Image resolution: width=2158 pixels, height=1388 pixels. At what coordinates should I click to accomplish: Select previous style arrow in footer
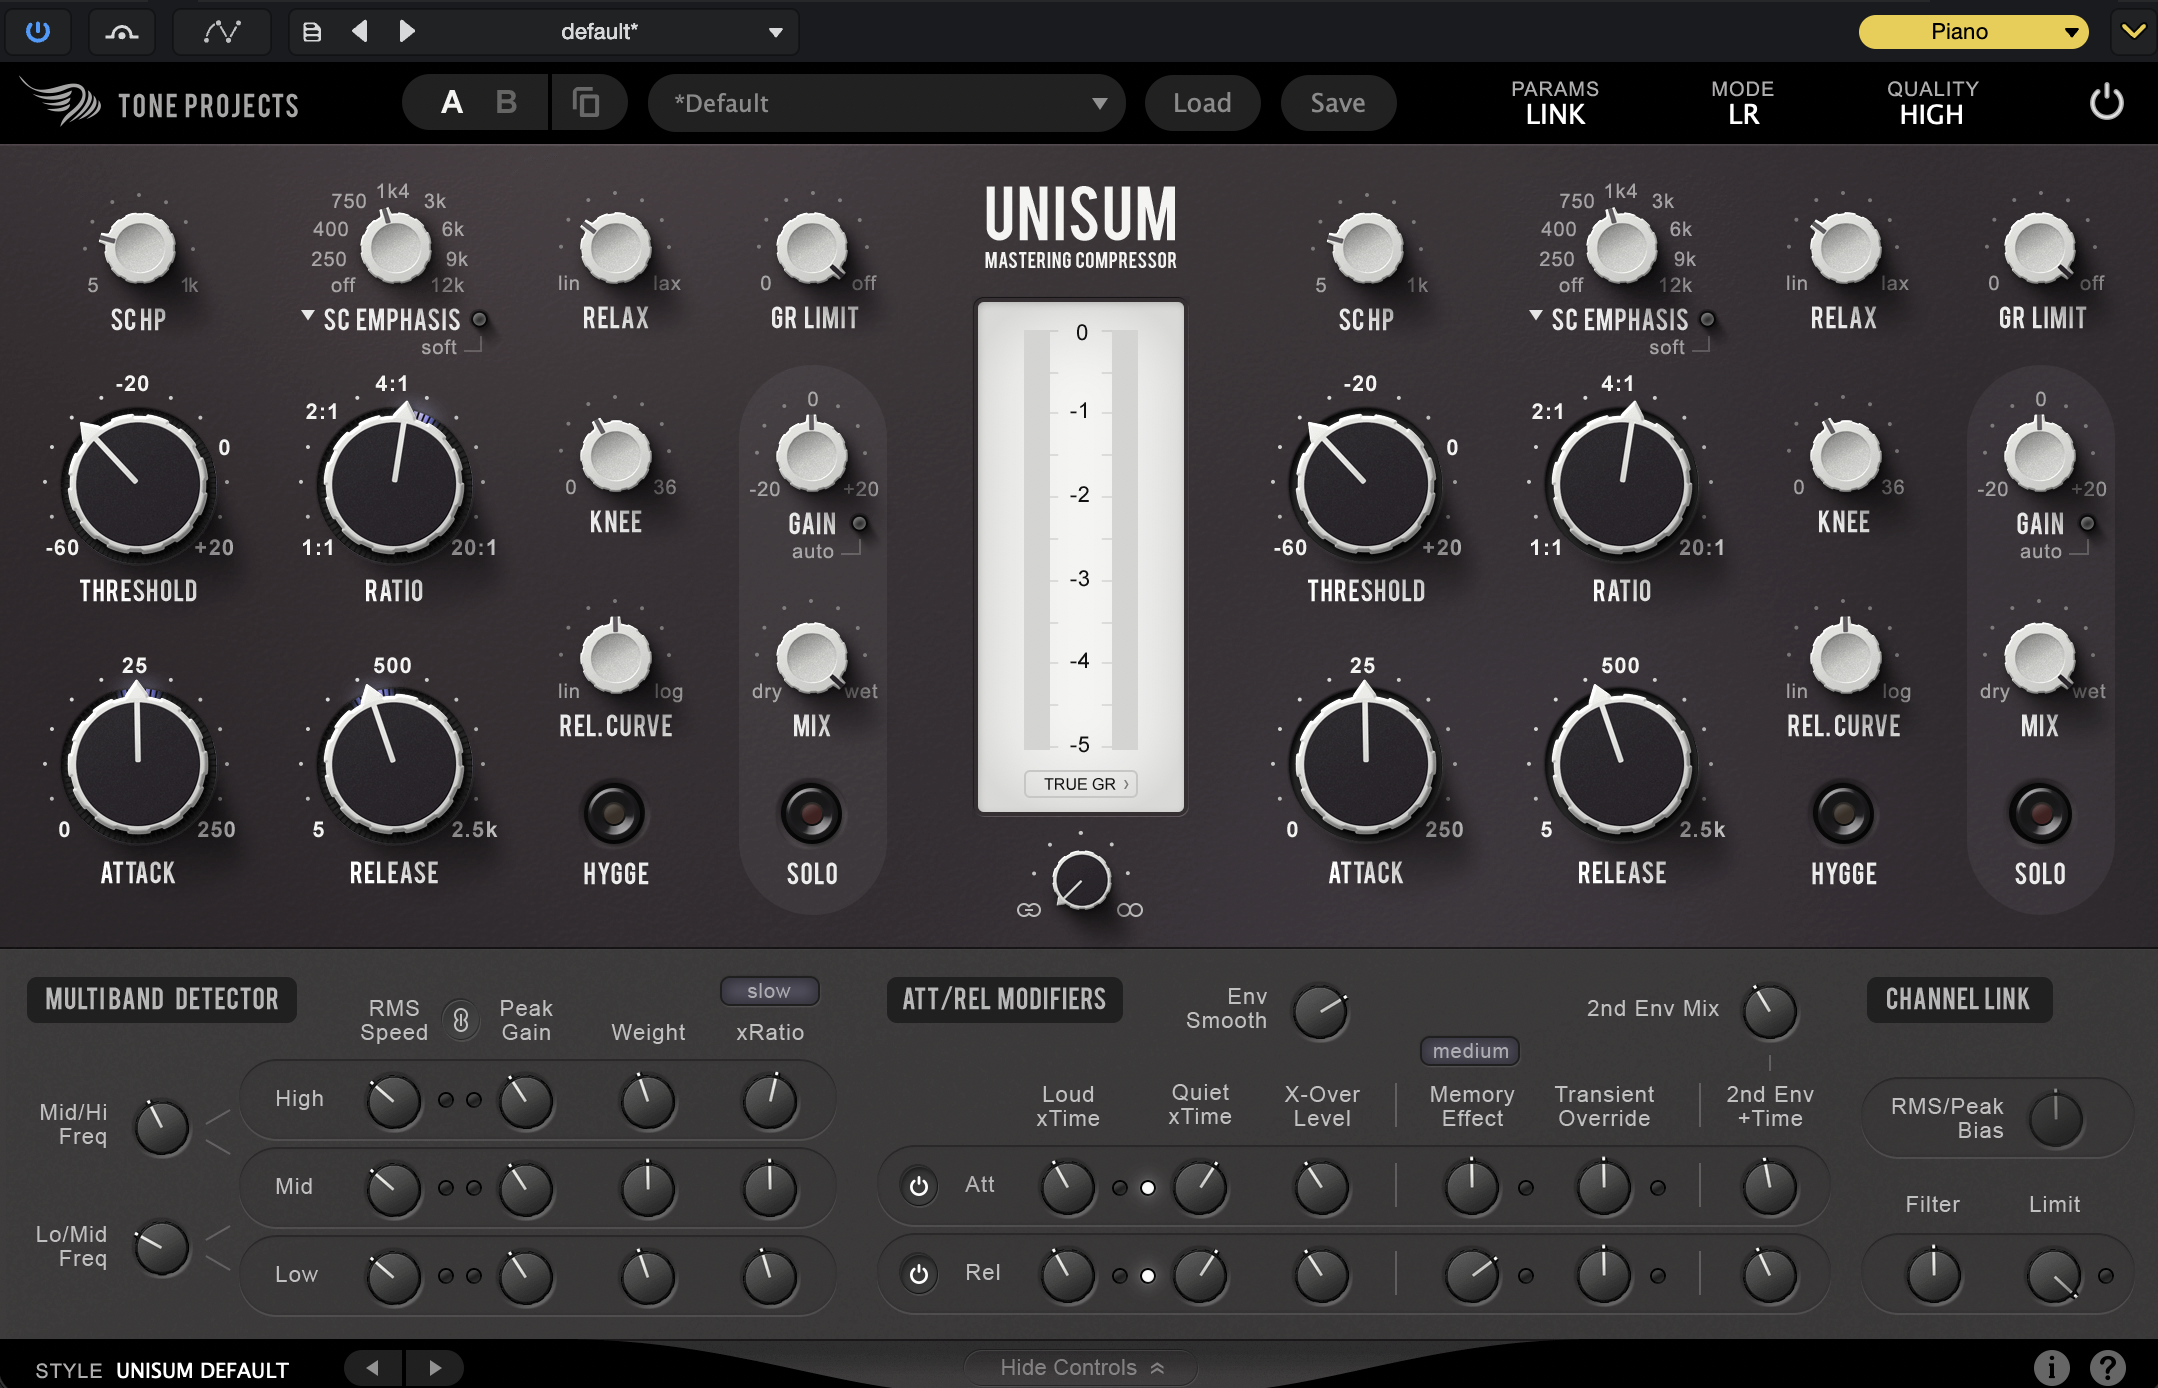373,1367
